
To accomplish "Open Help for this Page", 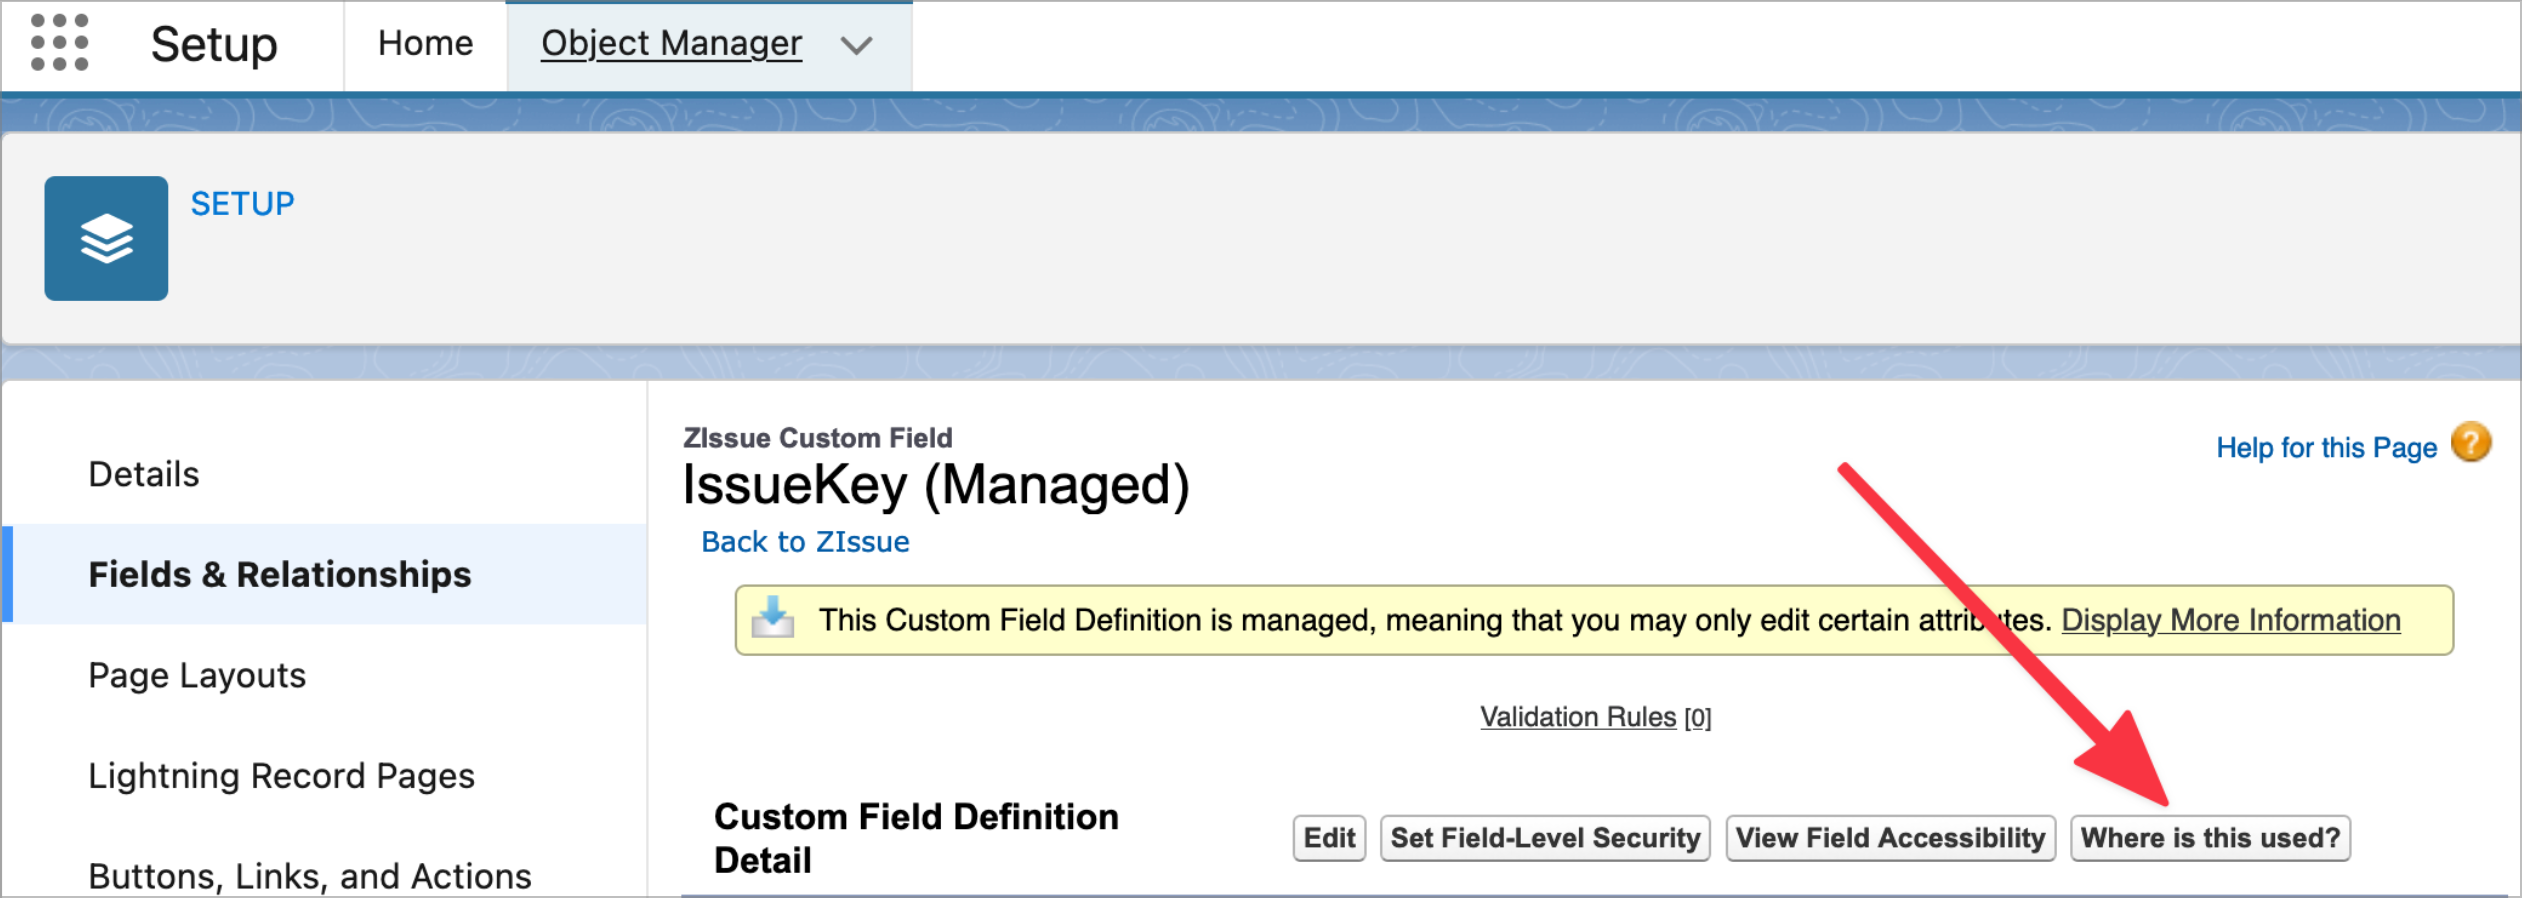I will pos(2325,447).
